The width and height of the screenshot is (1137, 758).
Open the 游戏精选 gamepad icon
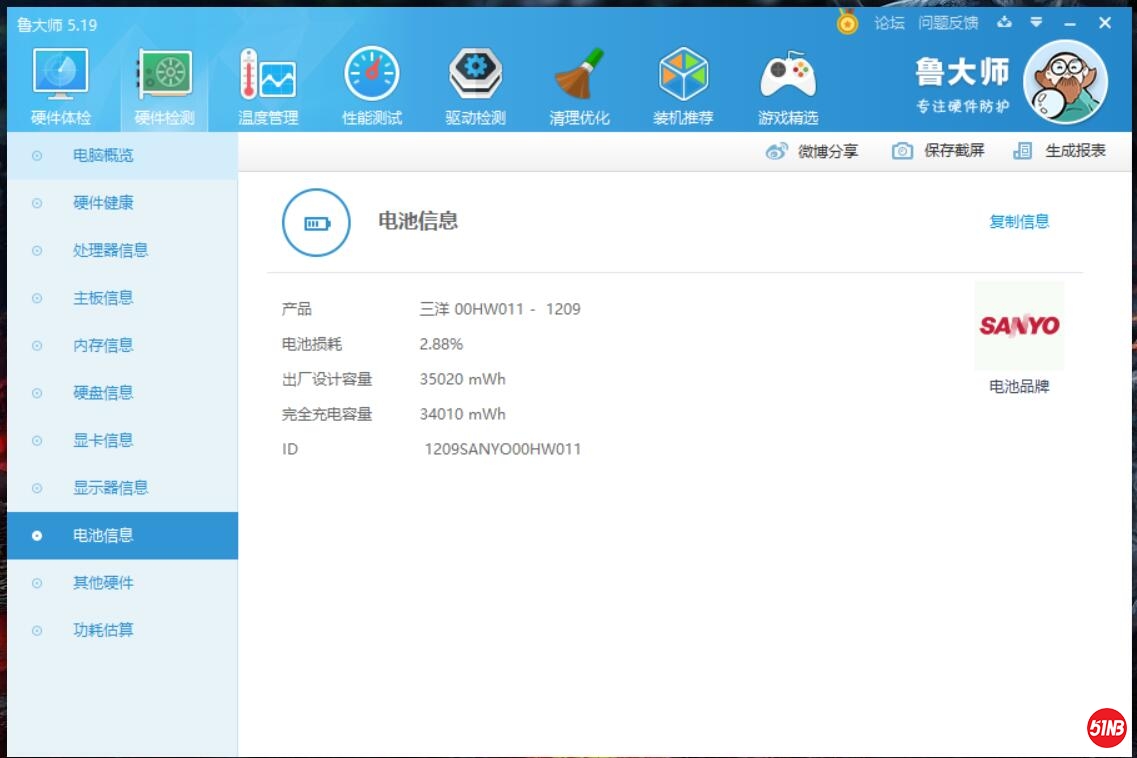point(788,75)
